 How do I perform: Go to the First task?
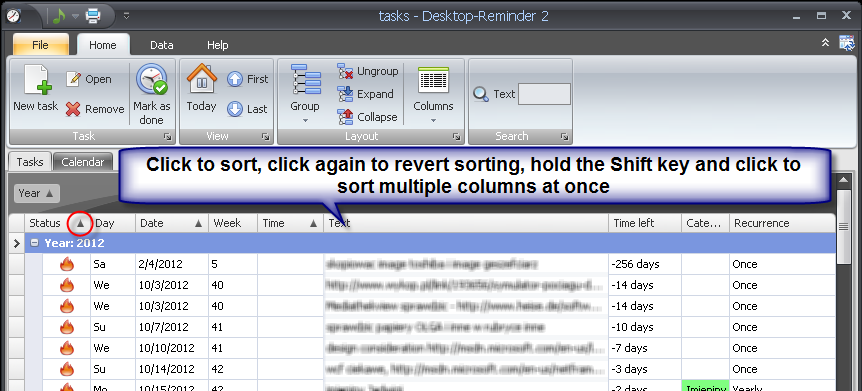(x=247, y=79)
